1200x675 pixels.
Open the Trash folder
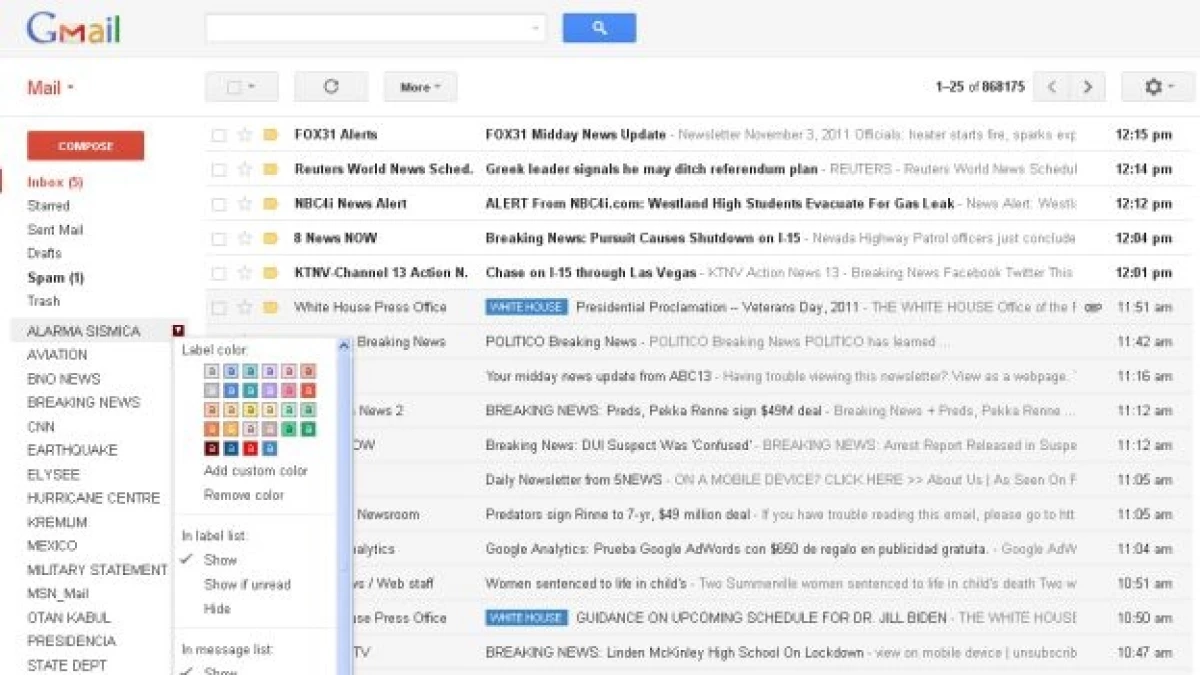(x=43, y=301)
